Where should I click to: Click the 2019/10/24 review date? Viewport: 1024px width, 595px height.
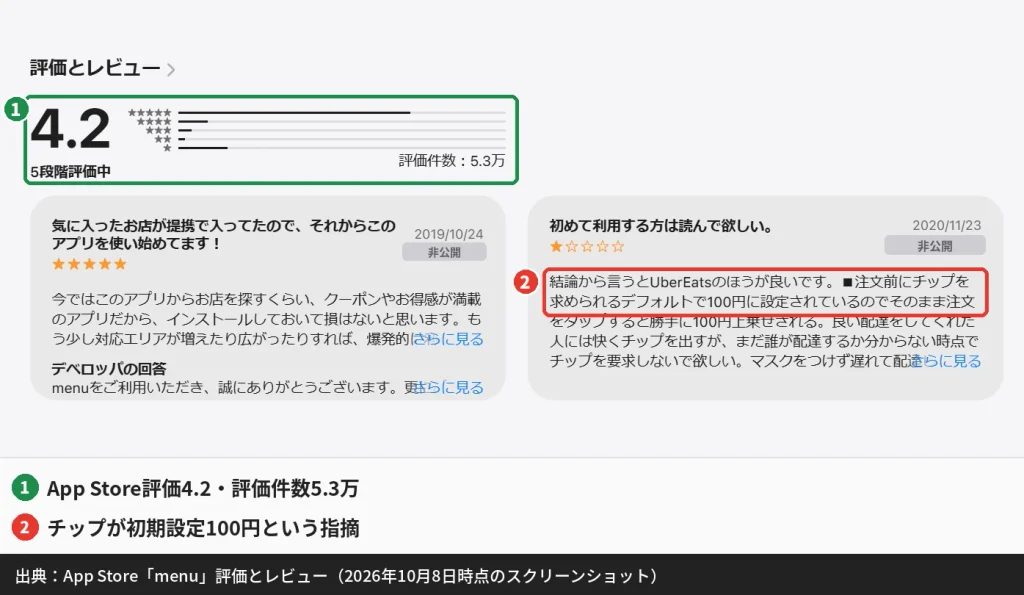coord(448,234)
